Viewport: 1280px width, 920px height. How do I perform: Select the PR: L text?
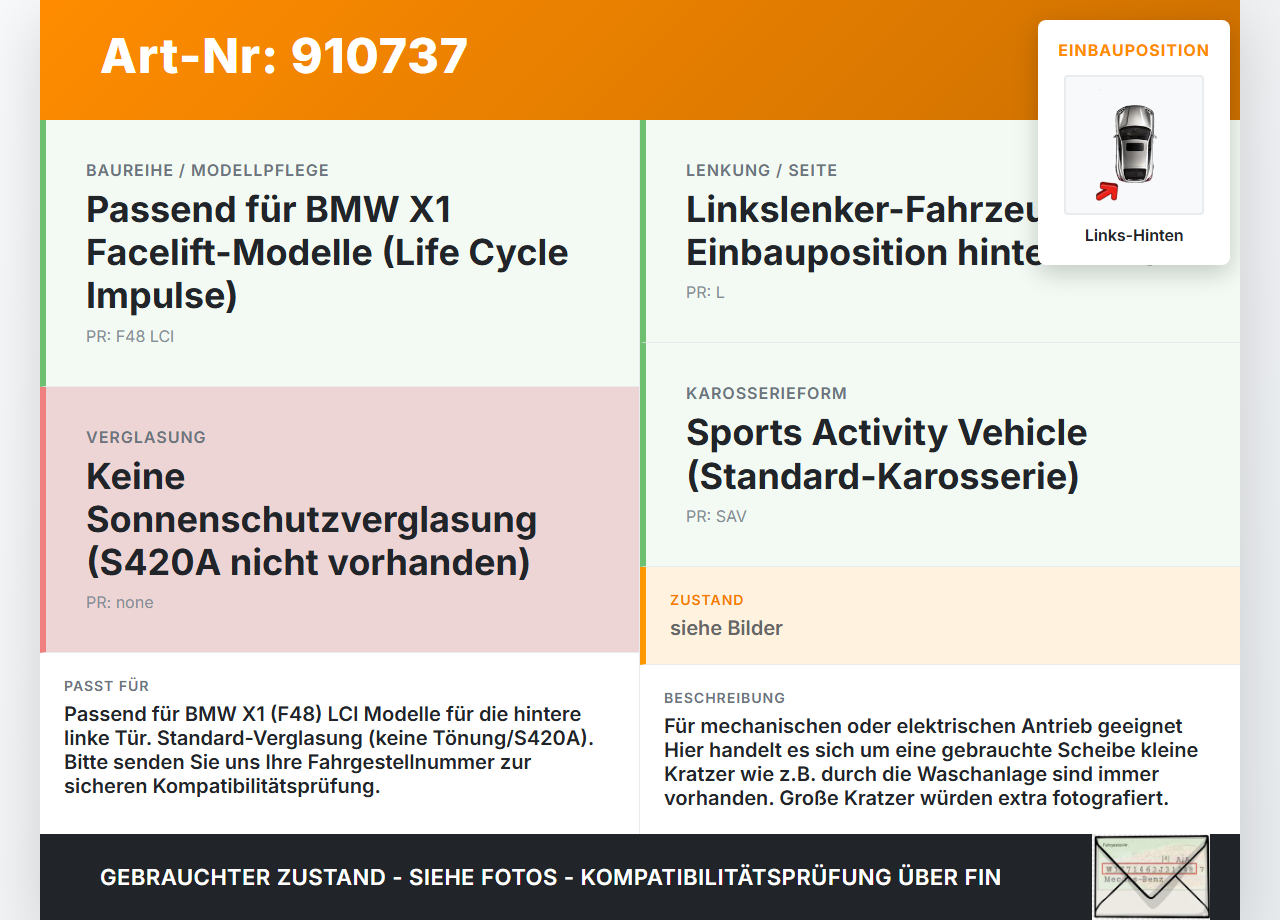coord(705,293)
